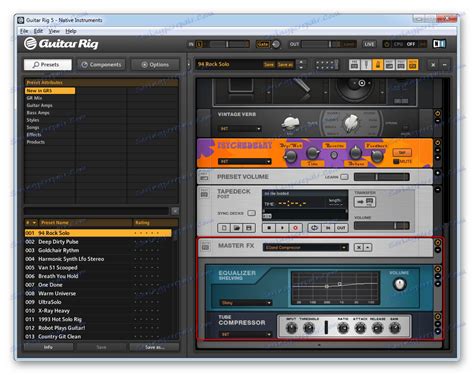Enable LIVE view mode
This screenshot has width=474, height=375.
(x=369, y=44)
